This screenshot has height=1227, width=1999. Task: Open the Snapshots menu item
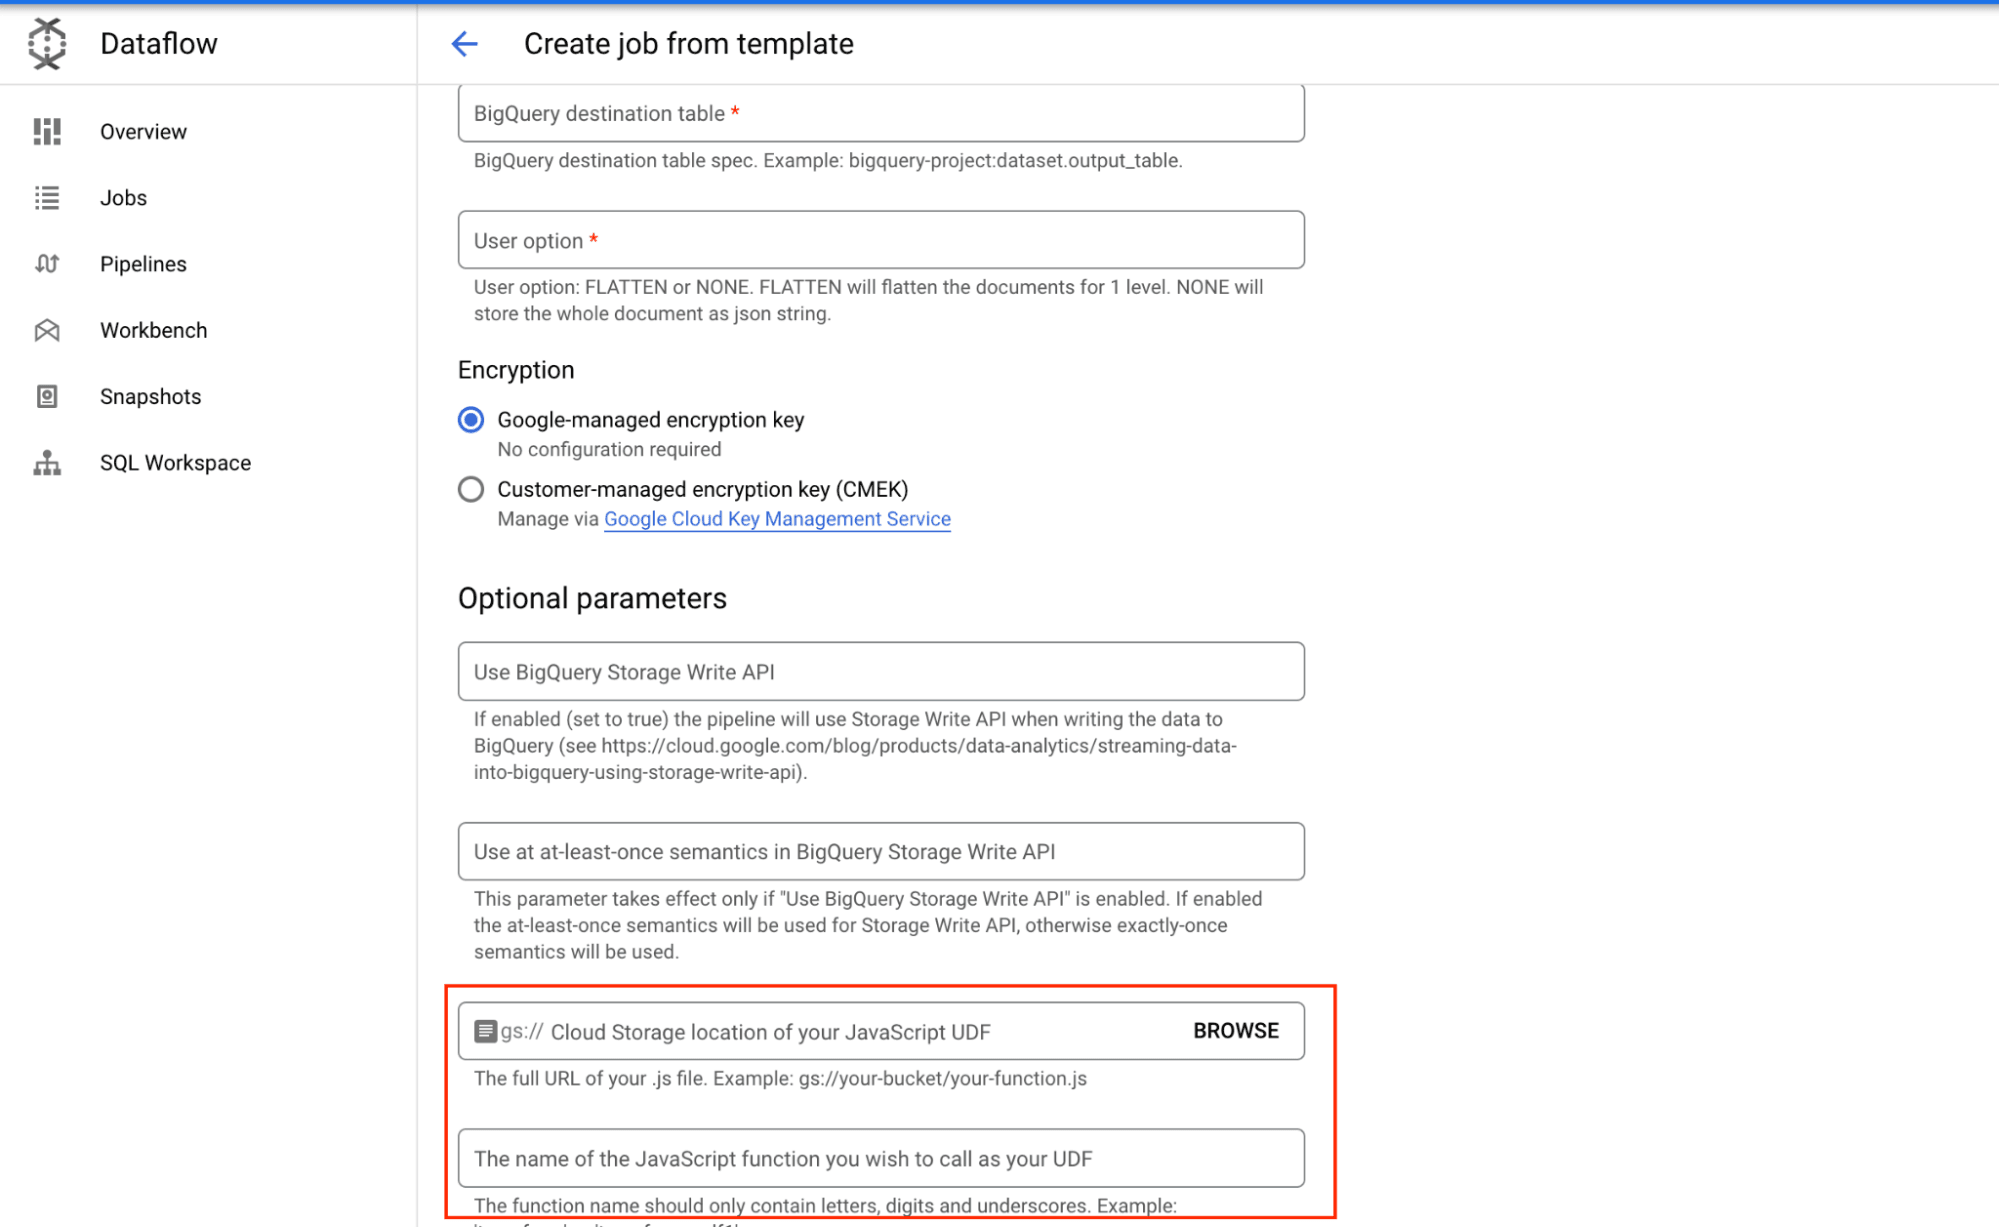pyautogui.click(x=150, y=397)
